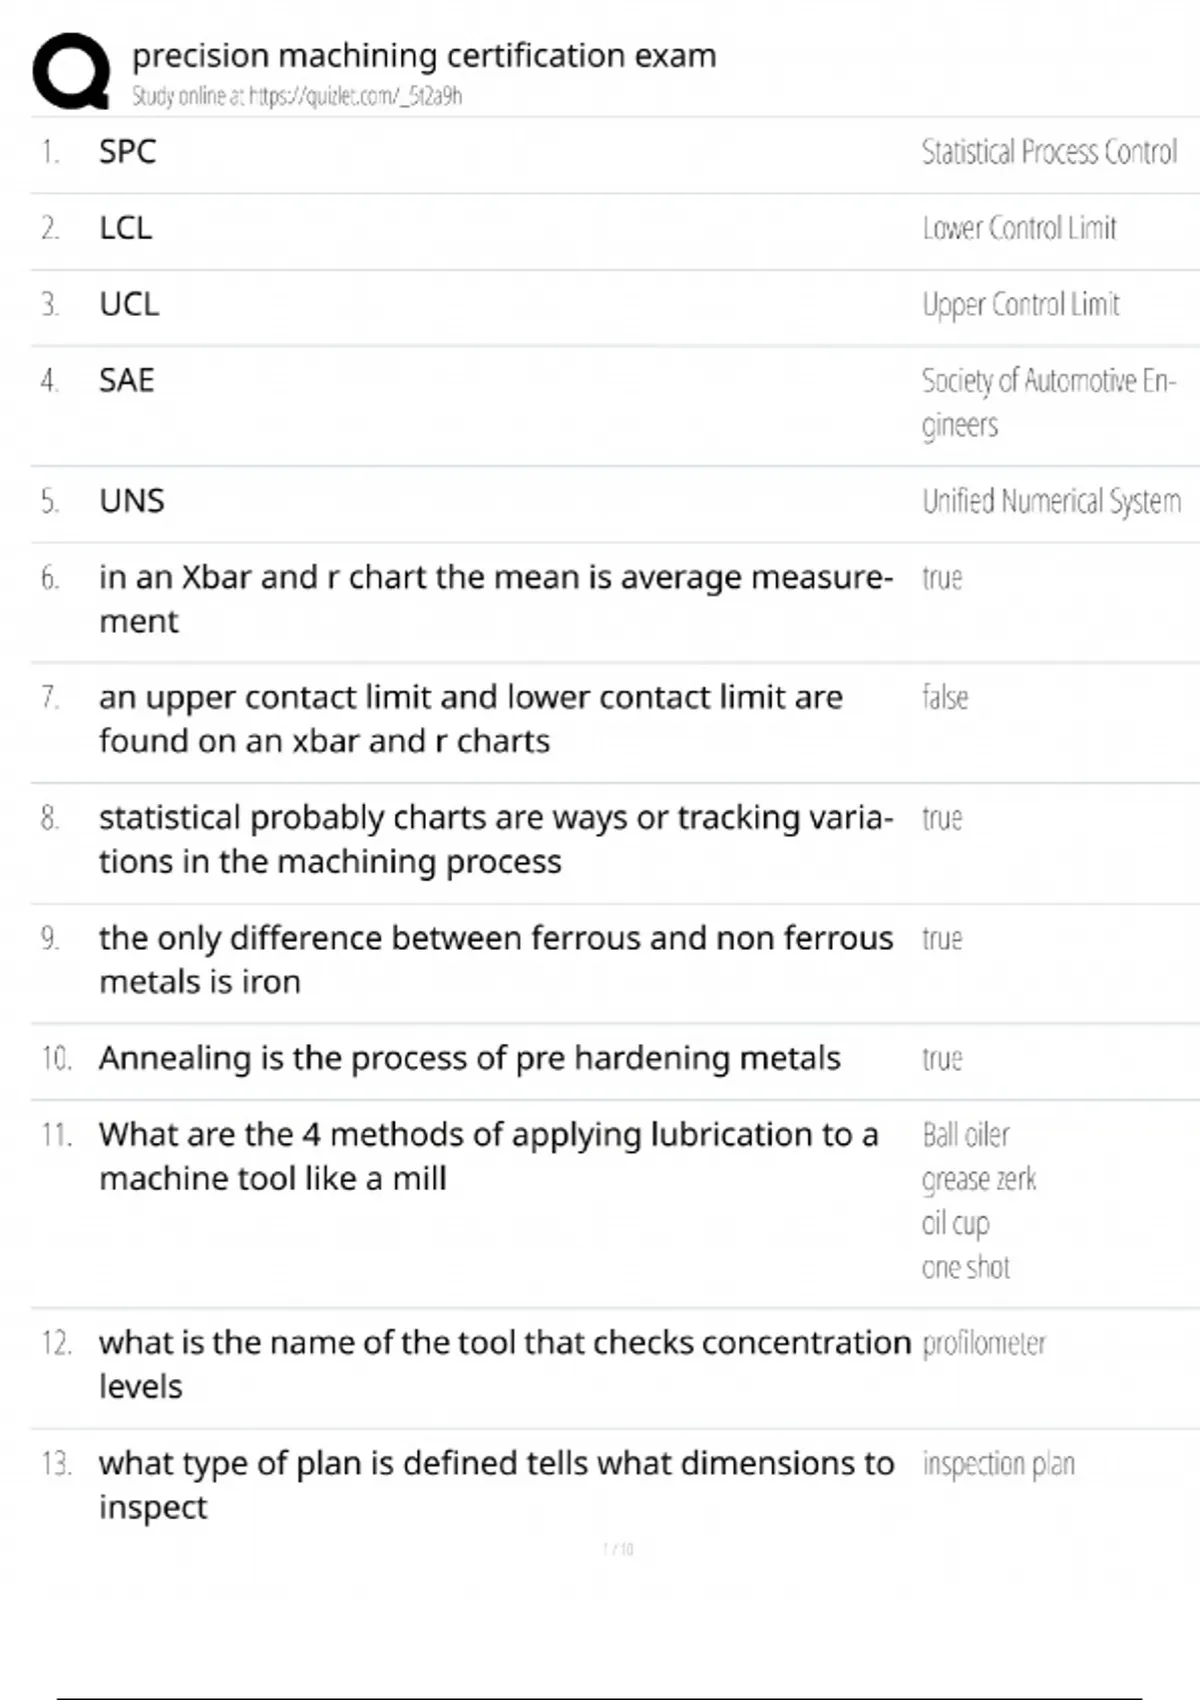Click the page number indicator at bottom
The height and width of the screenshot is (1700, 1200).
coord(618,1549)
